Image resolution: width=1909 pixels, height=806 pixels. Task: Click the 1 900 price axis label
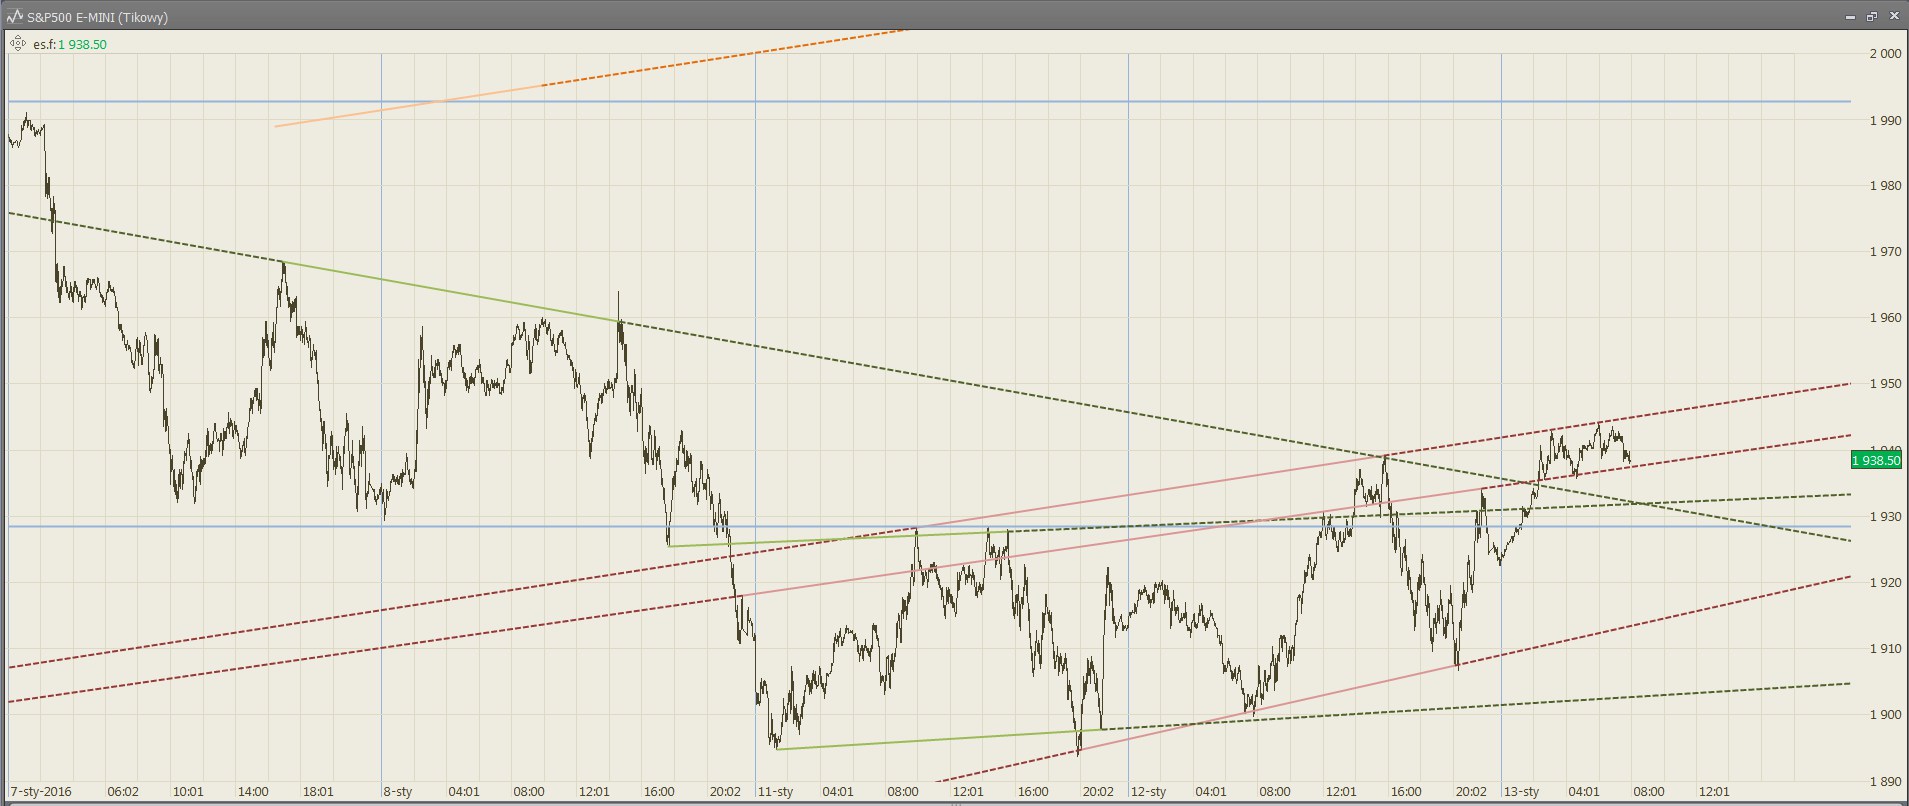pyautogui.click(x=1885, y=714)
